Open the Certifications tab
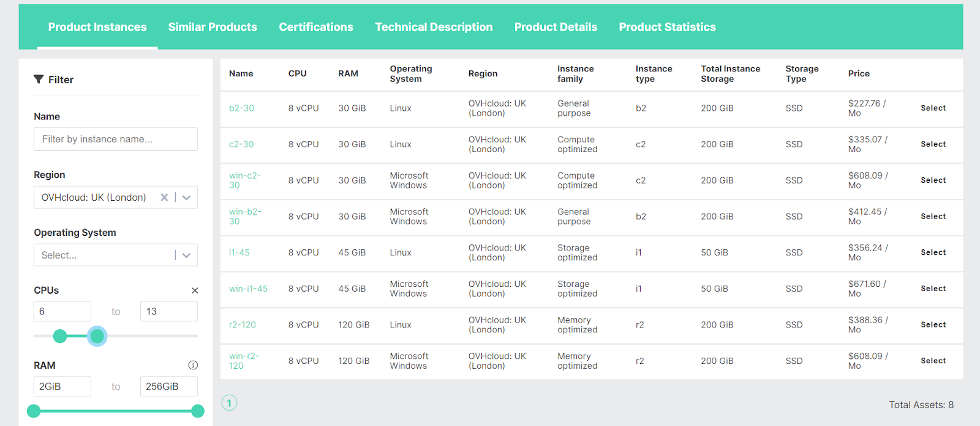 click(316, 27)
